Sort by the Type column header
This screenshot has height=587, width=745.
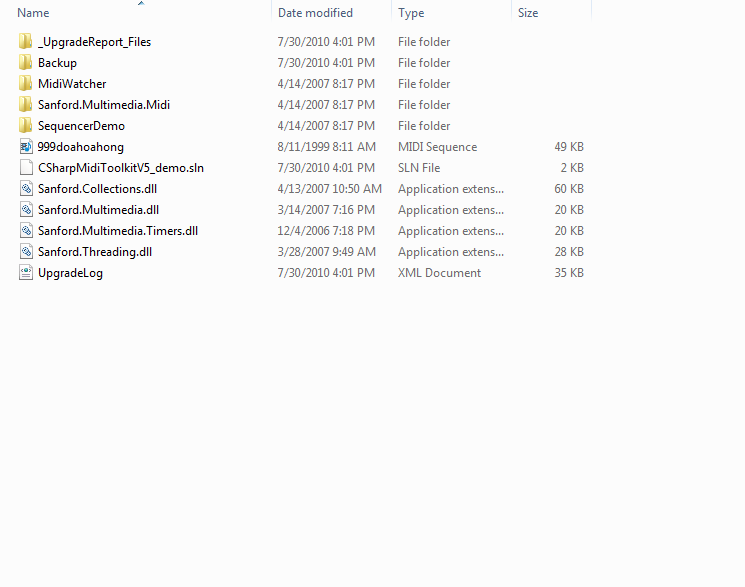[x=411, y=13]
